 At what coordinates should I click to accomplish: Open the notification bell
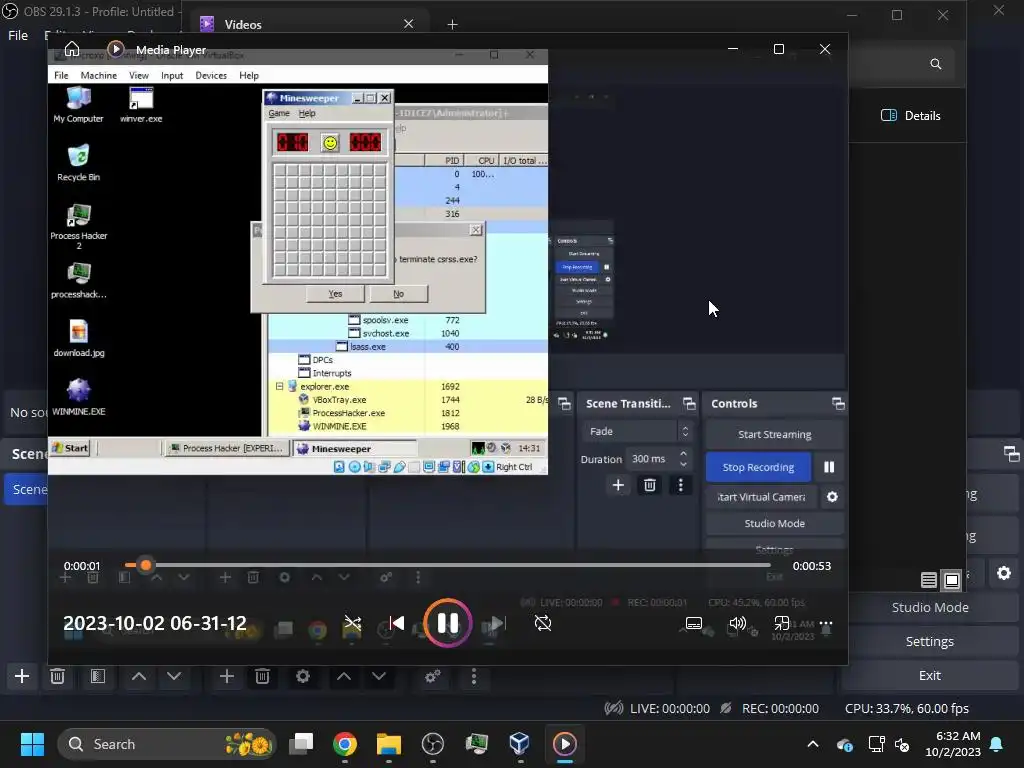(x=997, y=744)
